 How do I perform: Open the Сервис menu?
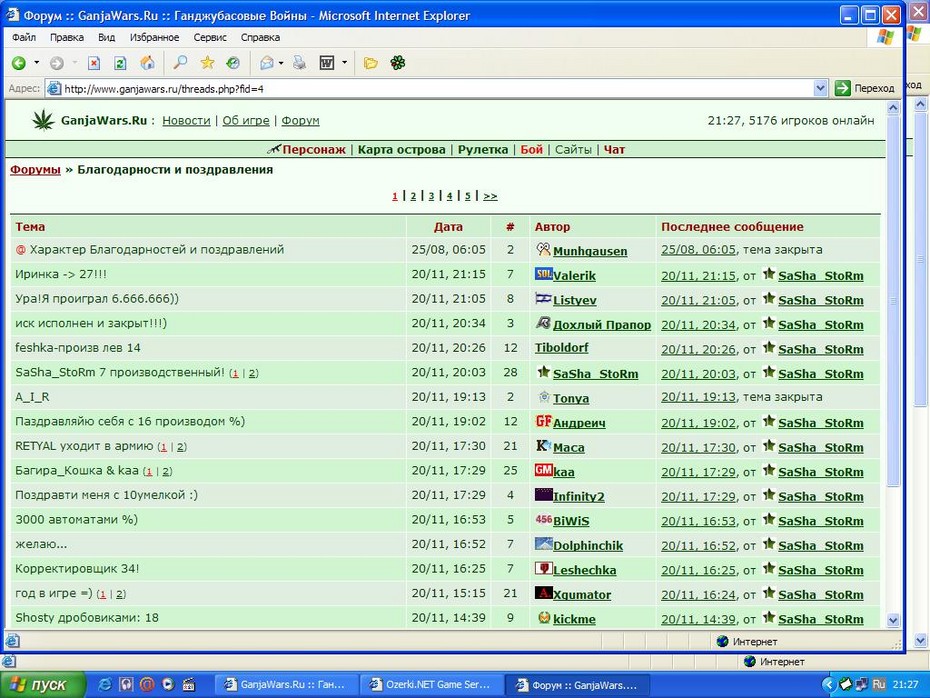pos(210,37)
